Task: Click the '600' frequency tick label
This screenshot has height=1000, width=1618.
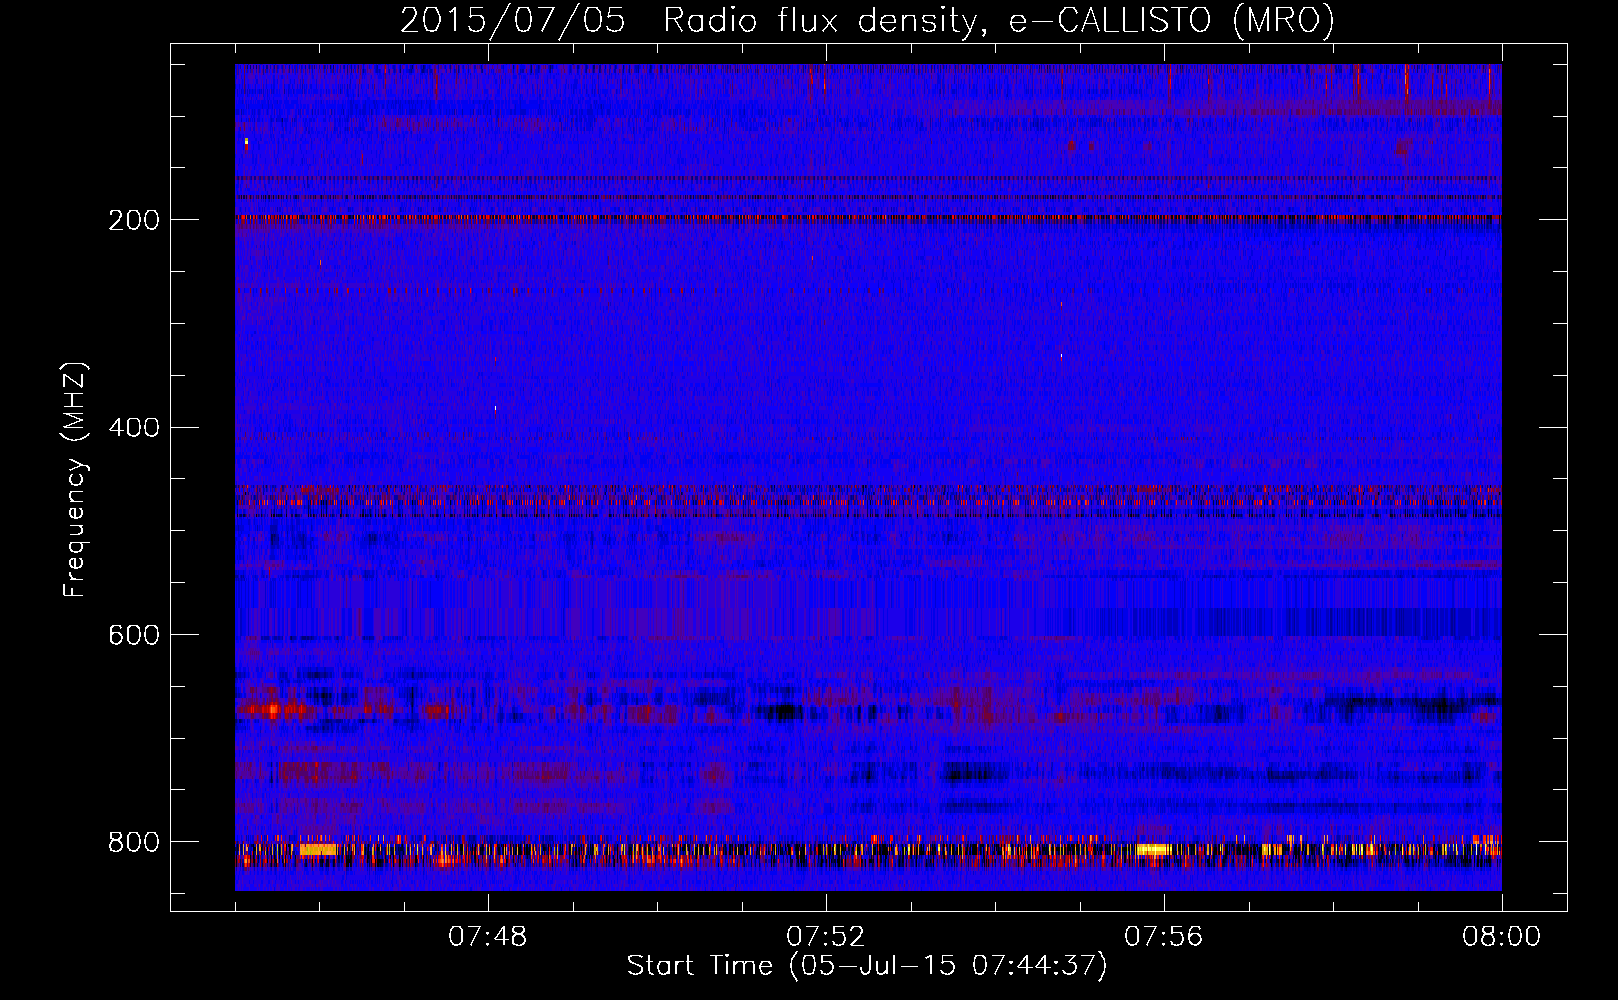Action: (133, 636)
